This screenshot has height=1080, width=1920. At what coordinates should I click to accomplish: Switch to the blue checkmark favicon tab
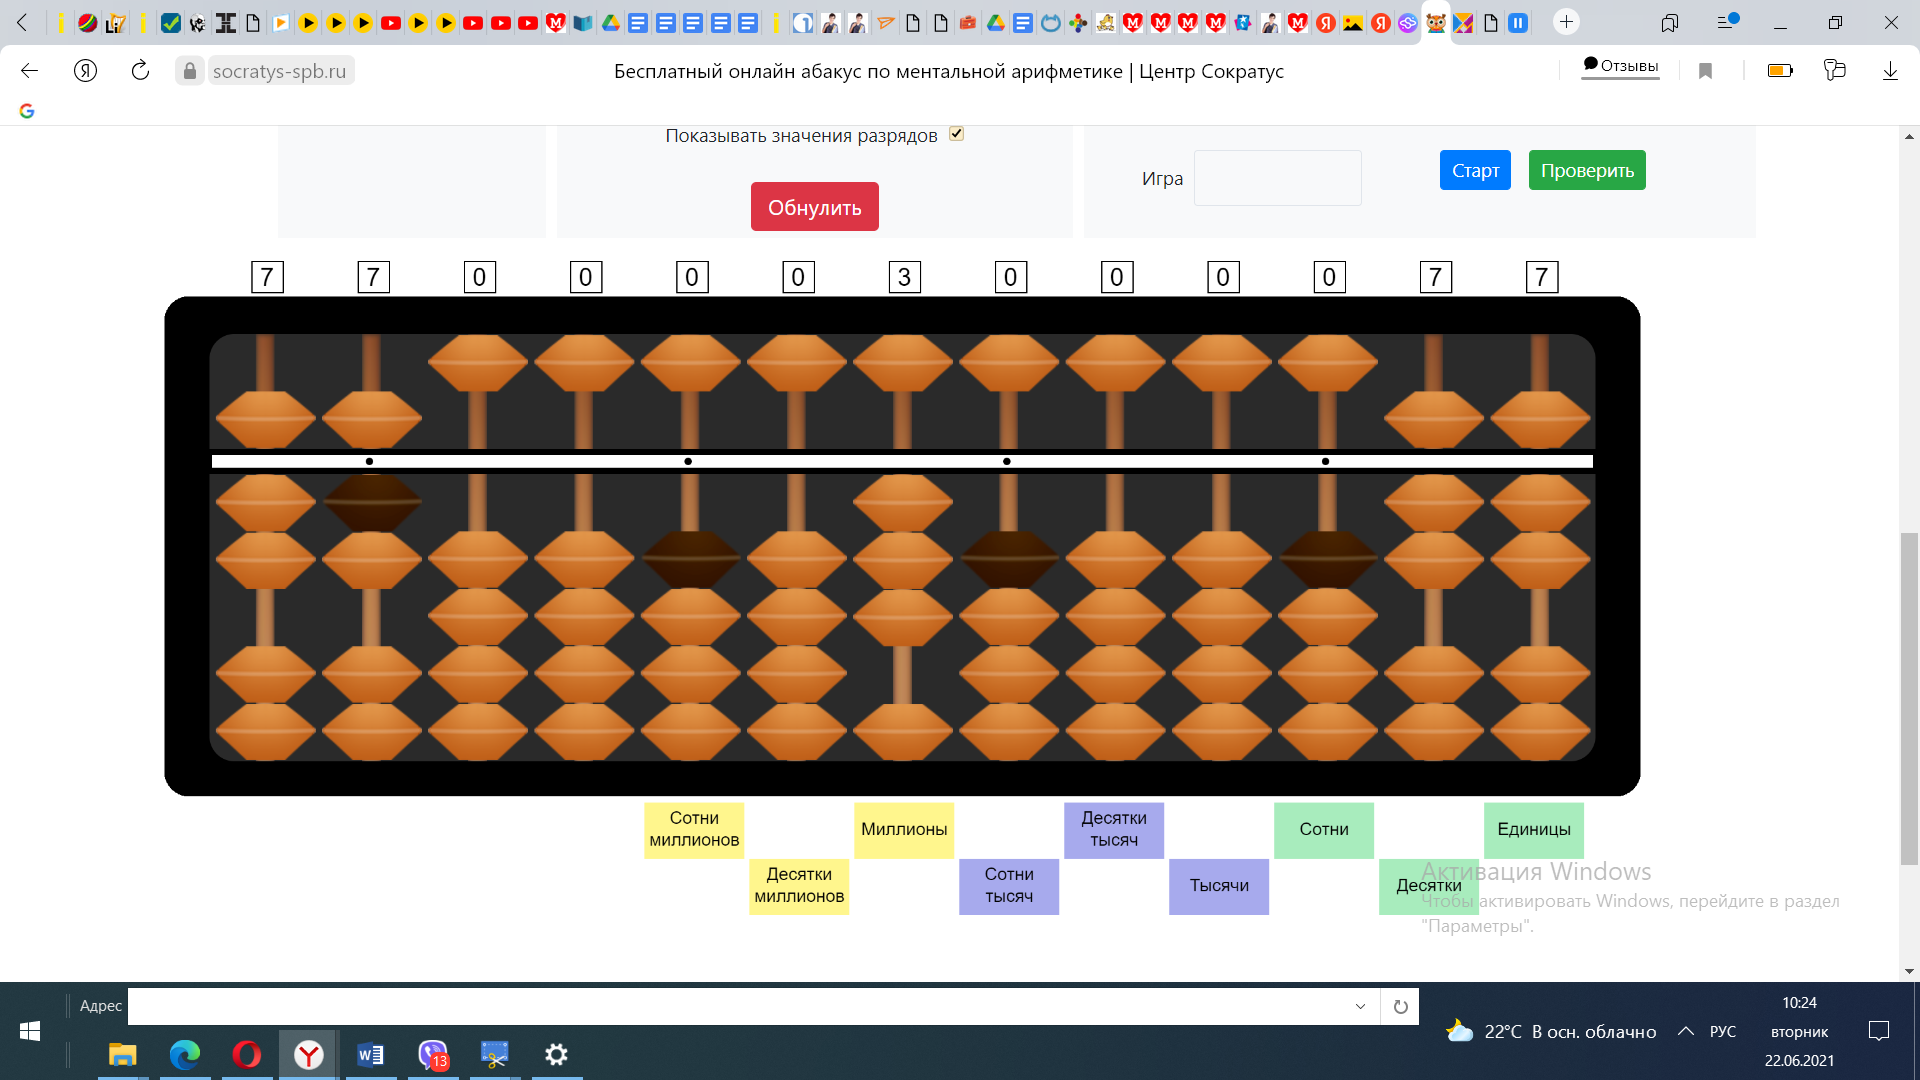(x=171, y=22)
